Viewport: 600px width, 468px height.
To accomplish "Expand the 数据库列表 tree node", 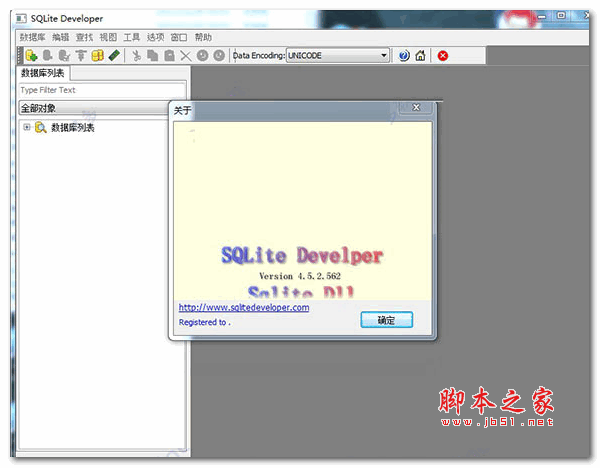I will [x=26, y=127].
